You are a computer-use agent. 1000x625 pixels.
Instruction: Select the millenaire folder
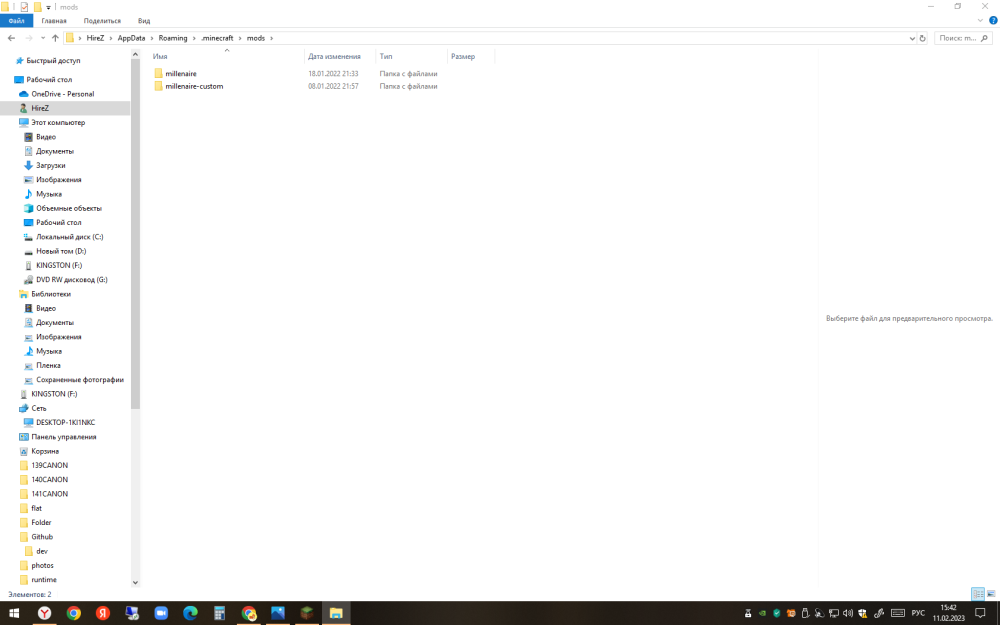click(180, 74)
